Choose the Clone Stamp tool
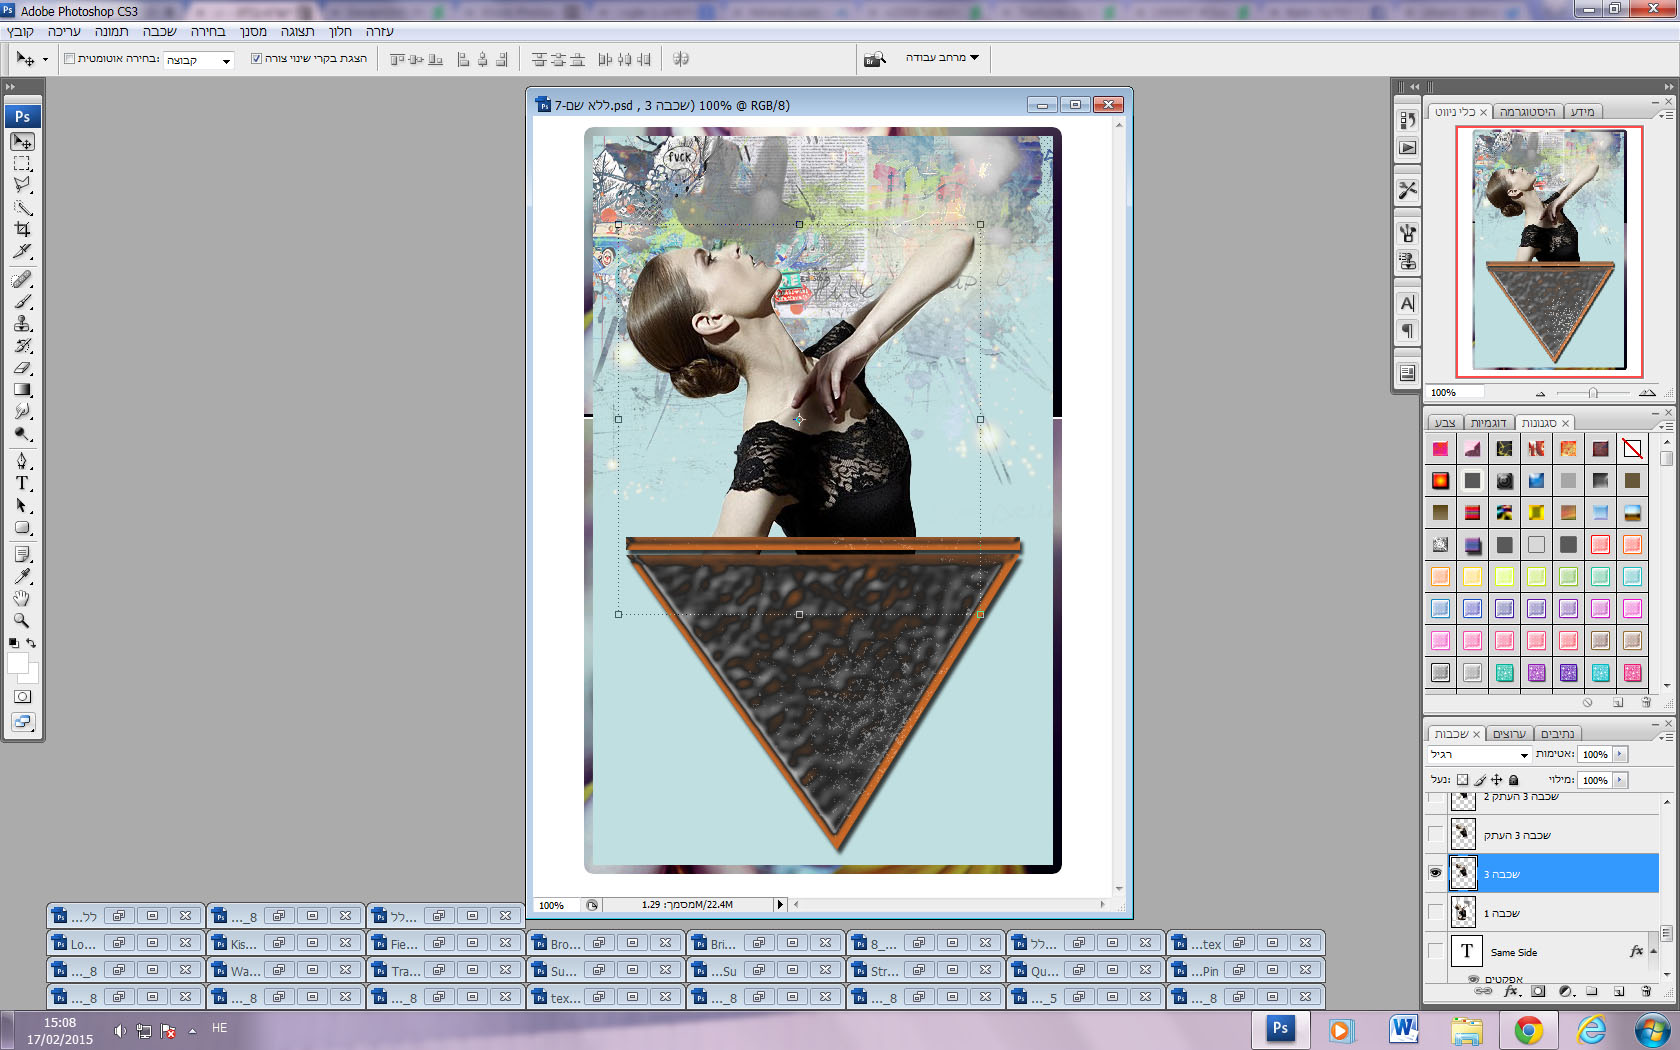1680x1050 pixels. [x=22, y=324]
